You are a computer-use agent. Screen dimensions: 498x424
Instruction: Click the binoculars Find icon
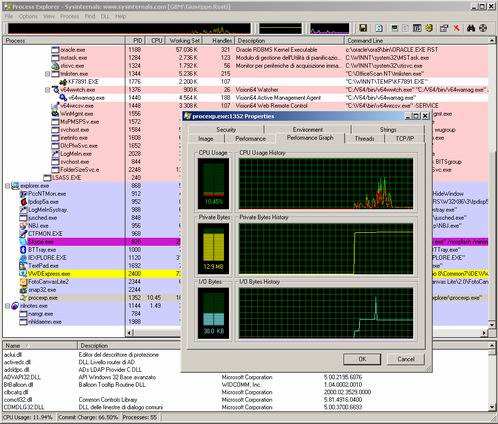(471, 28)
